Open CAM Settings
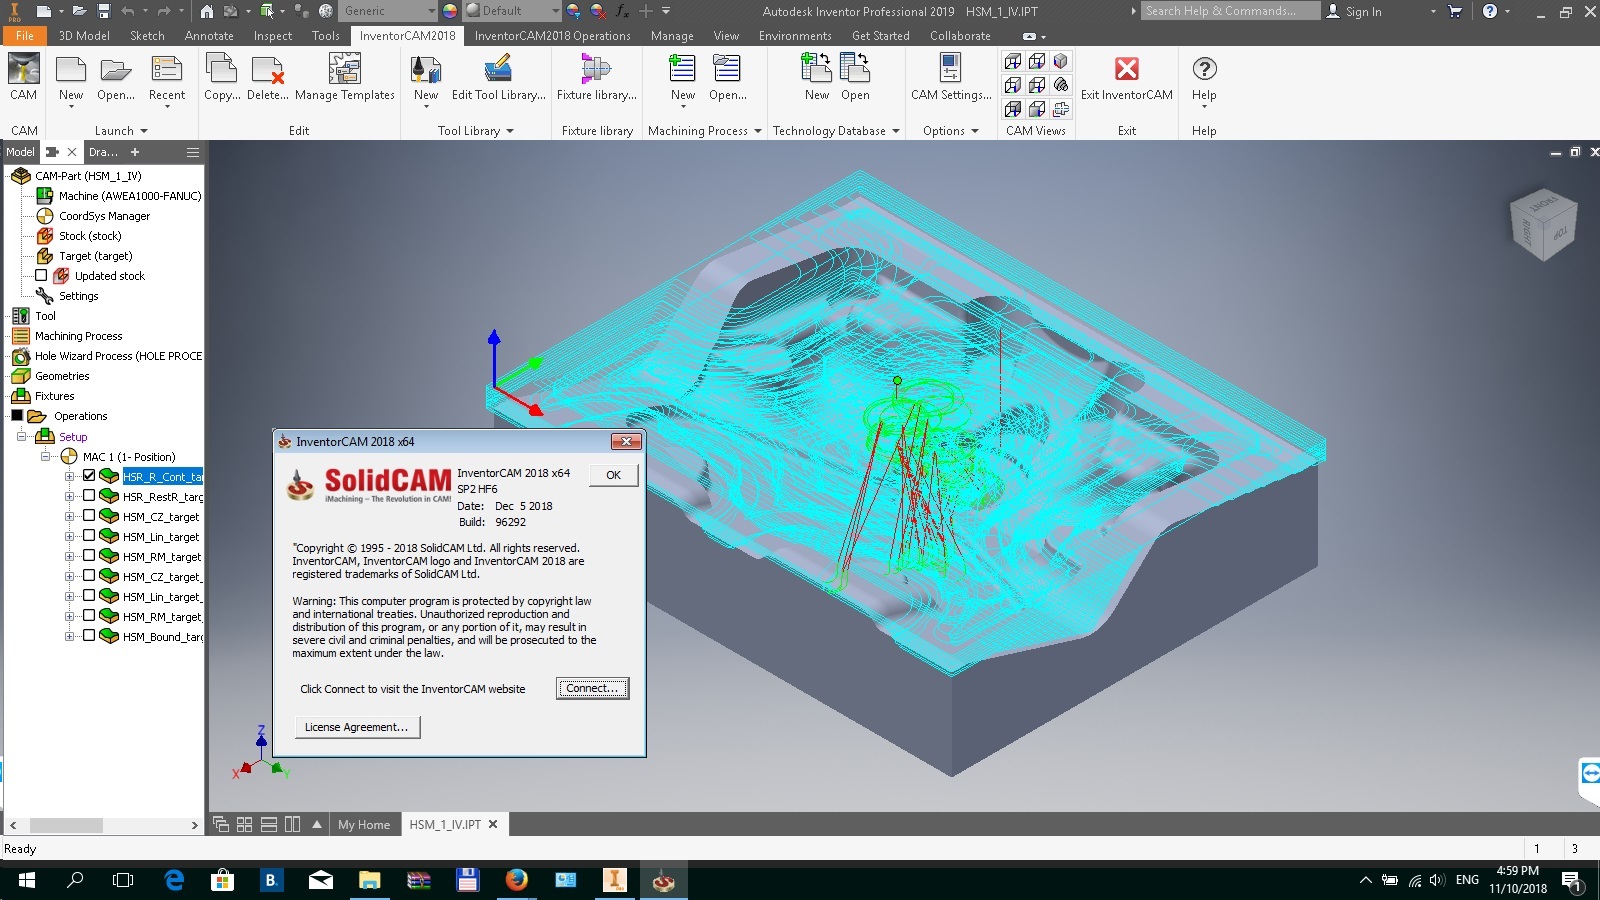 951,78
